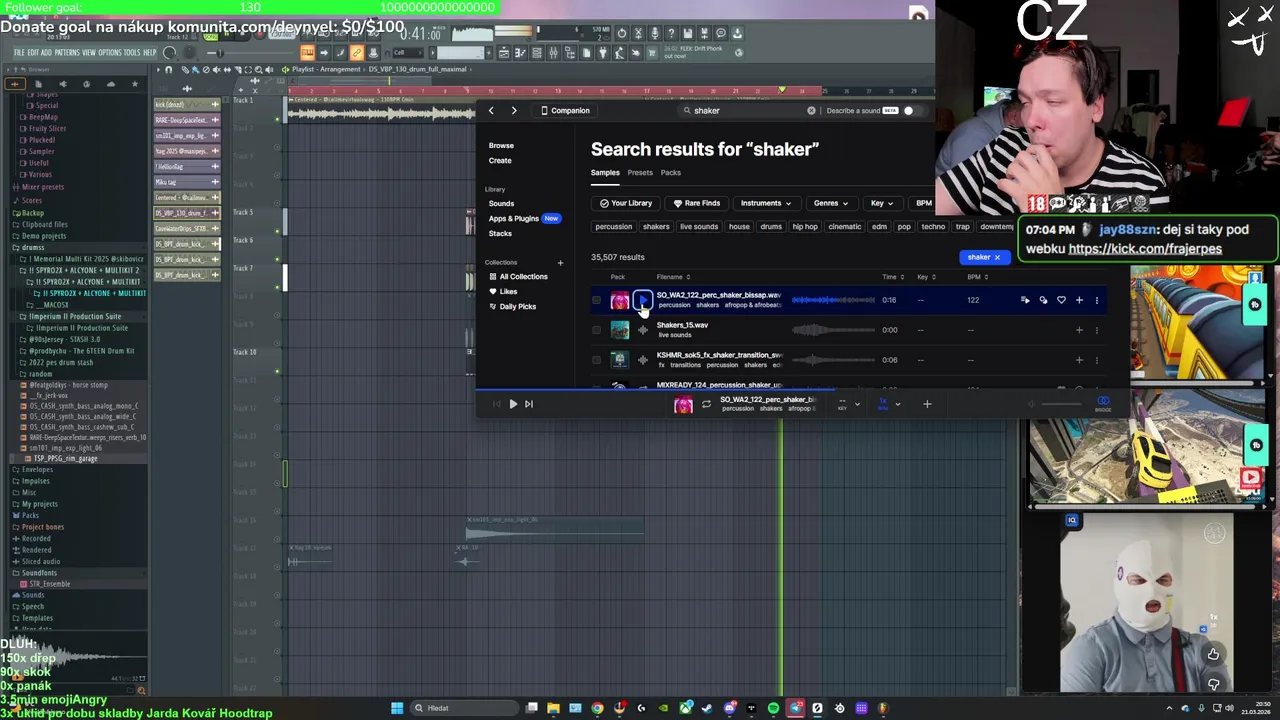The image size is (1280, 720).
Task: Preview Shakers_15.wav using its waveform icon
Action: 643,330
